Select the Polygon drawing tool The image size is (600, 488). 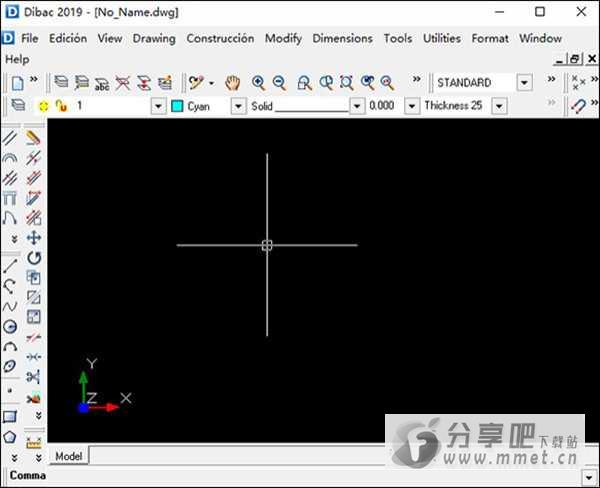(10, 437)
